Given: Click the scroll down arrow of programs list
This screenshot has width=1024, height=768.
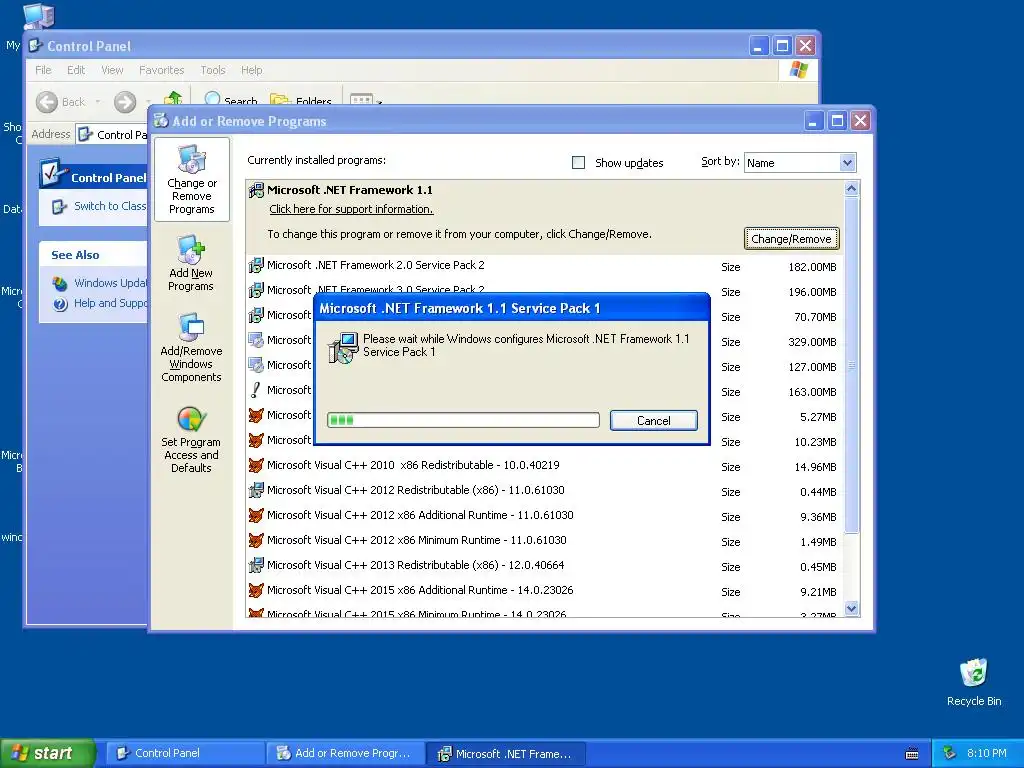Looking at the screenshot, I should tap(851, 609).
